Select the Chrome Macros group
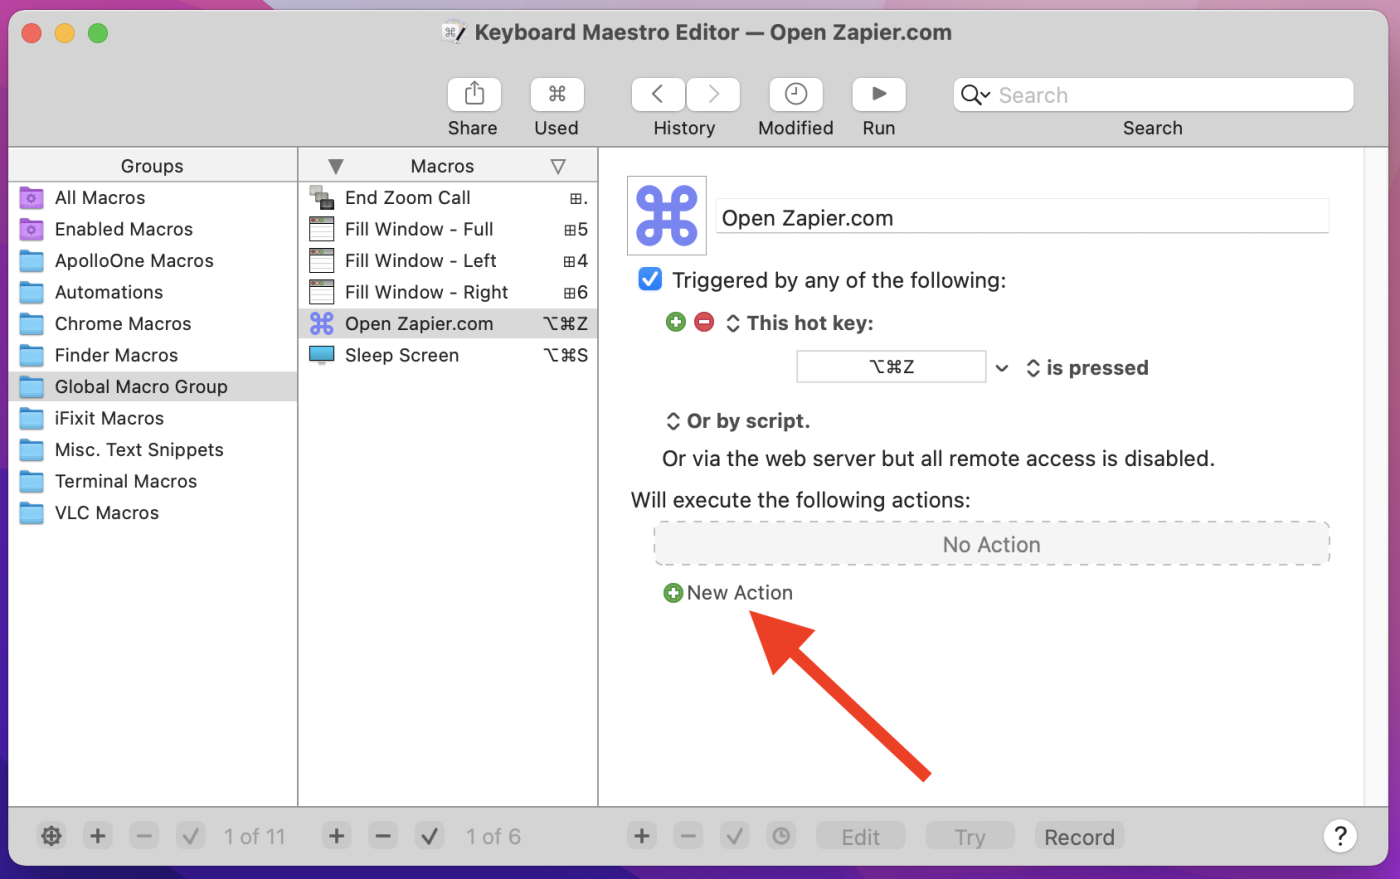The height and width of the screenshot is (879, 1400). pos(153,324)
